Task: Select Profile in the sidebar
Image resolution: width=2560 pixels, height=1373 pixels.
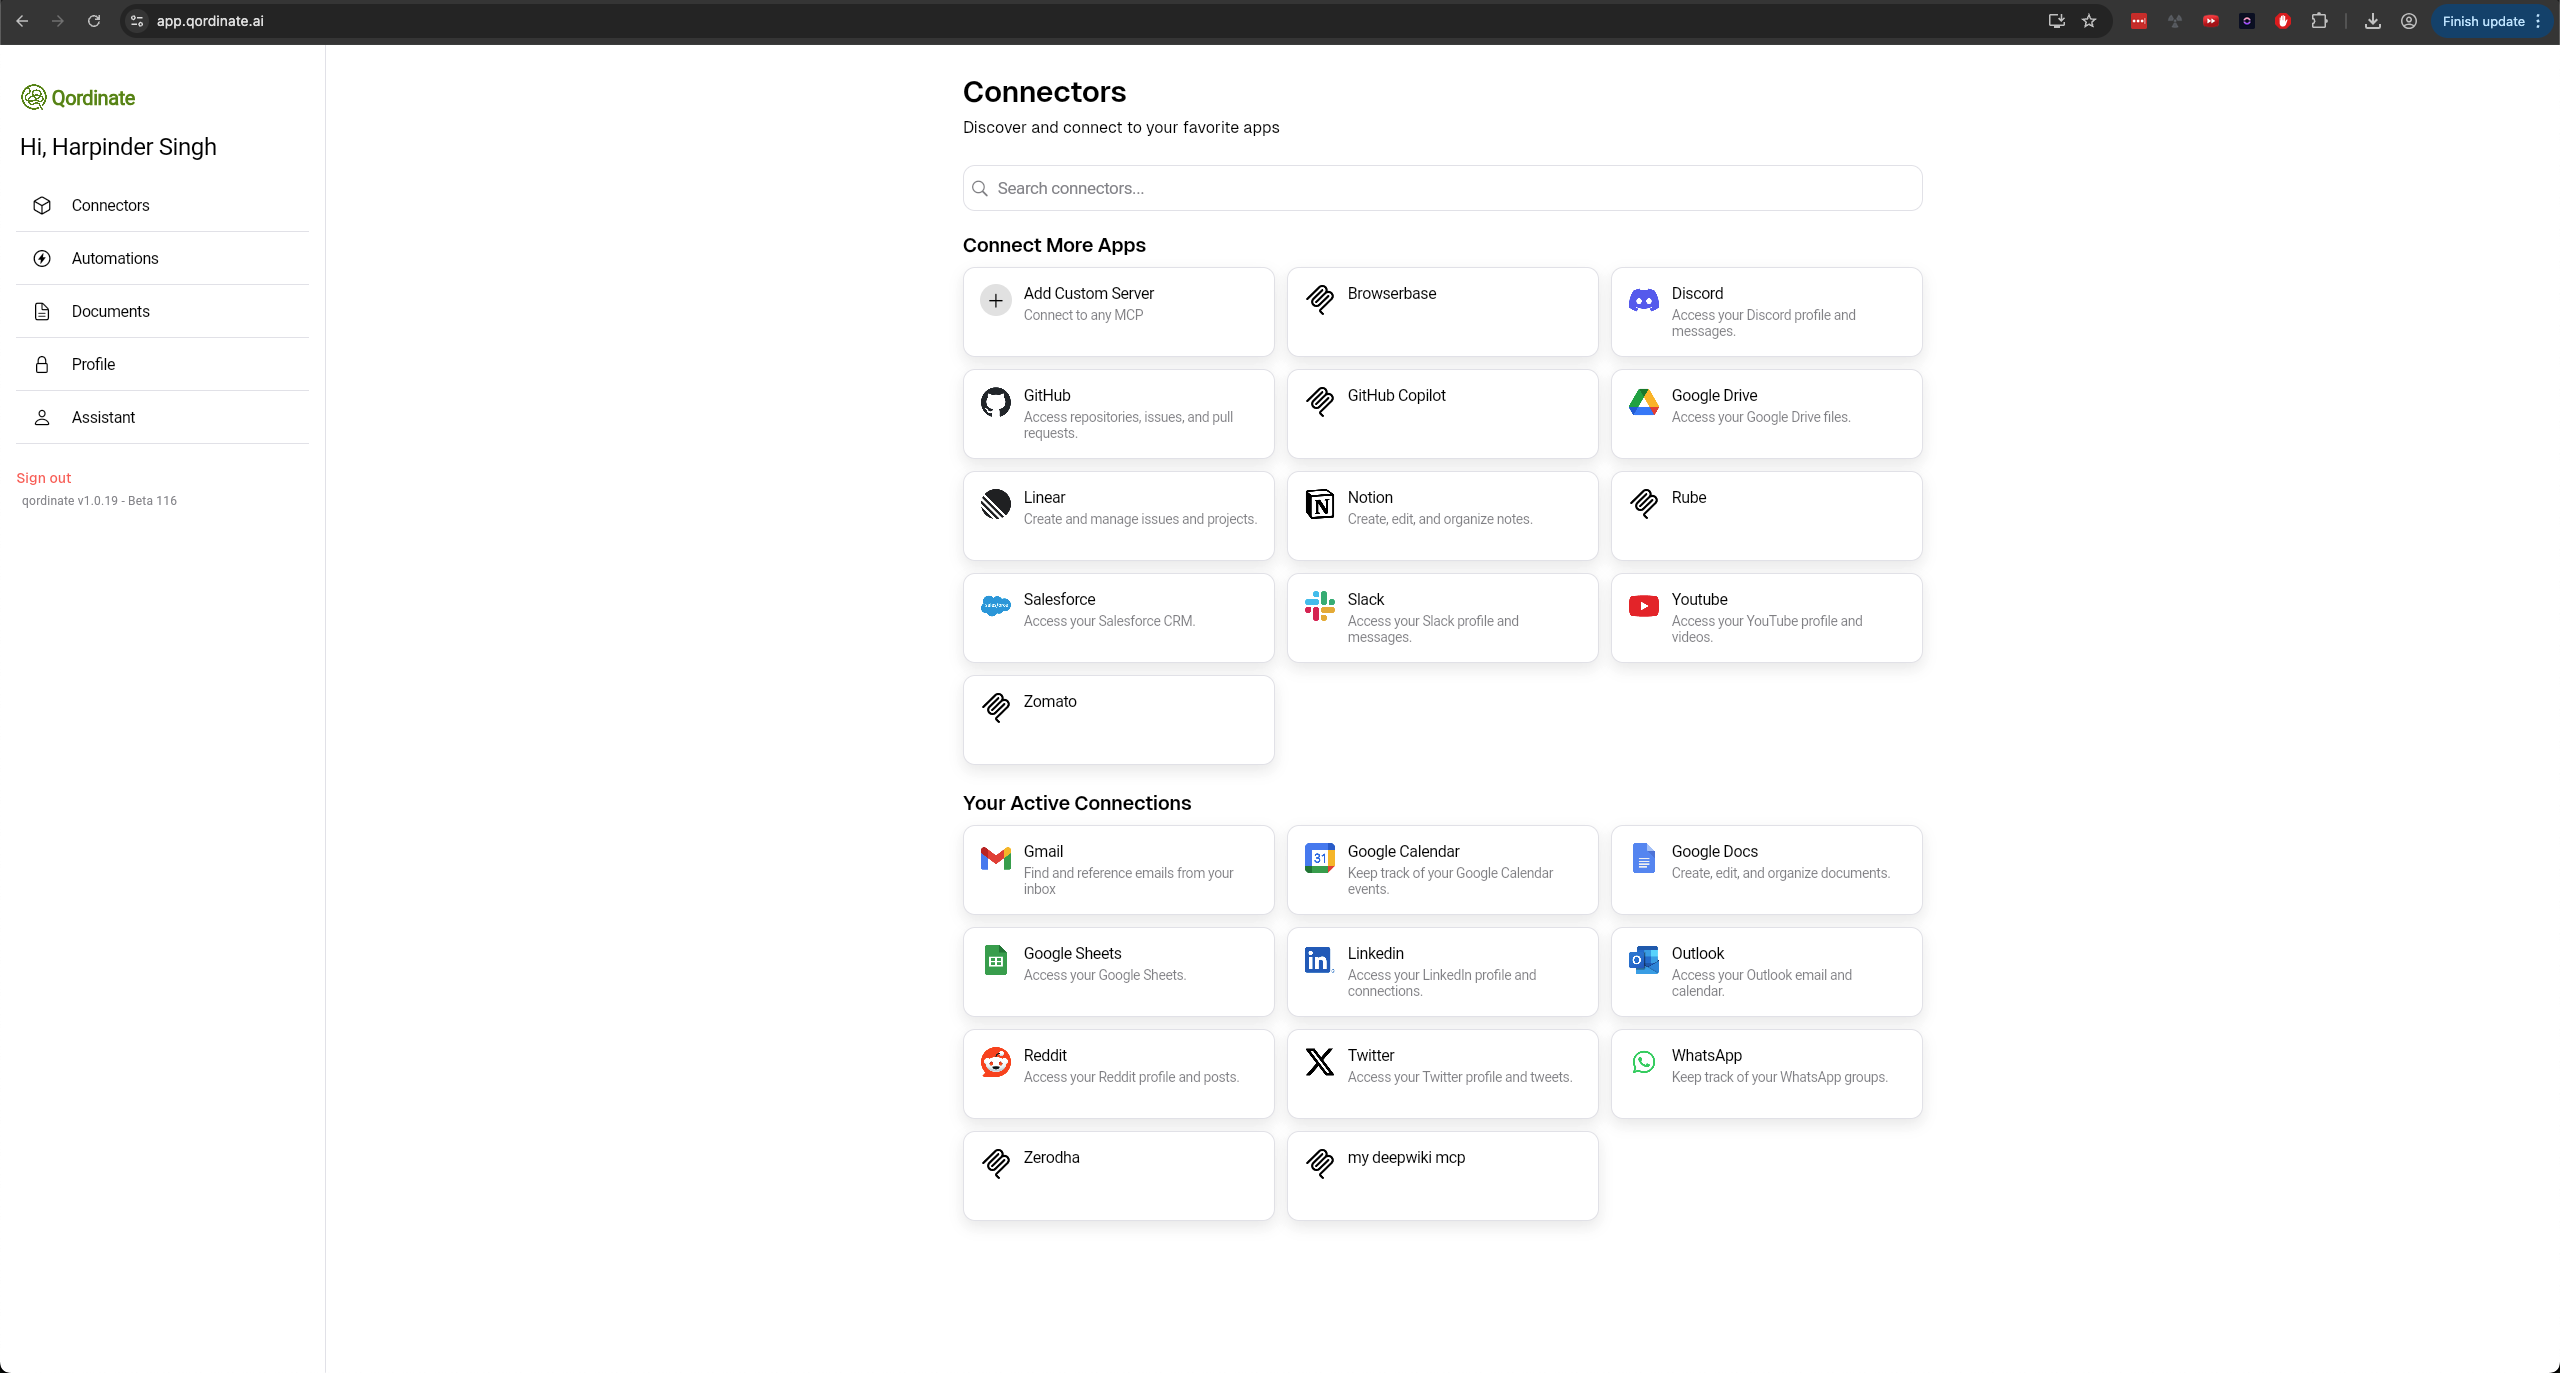Action: click(163, 364)
